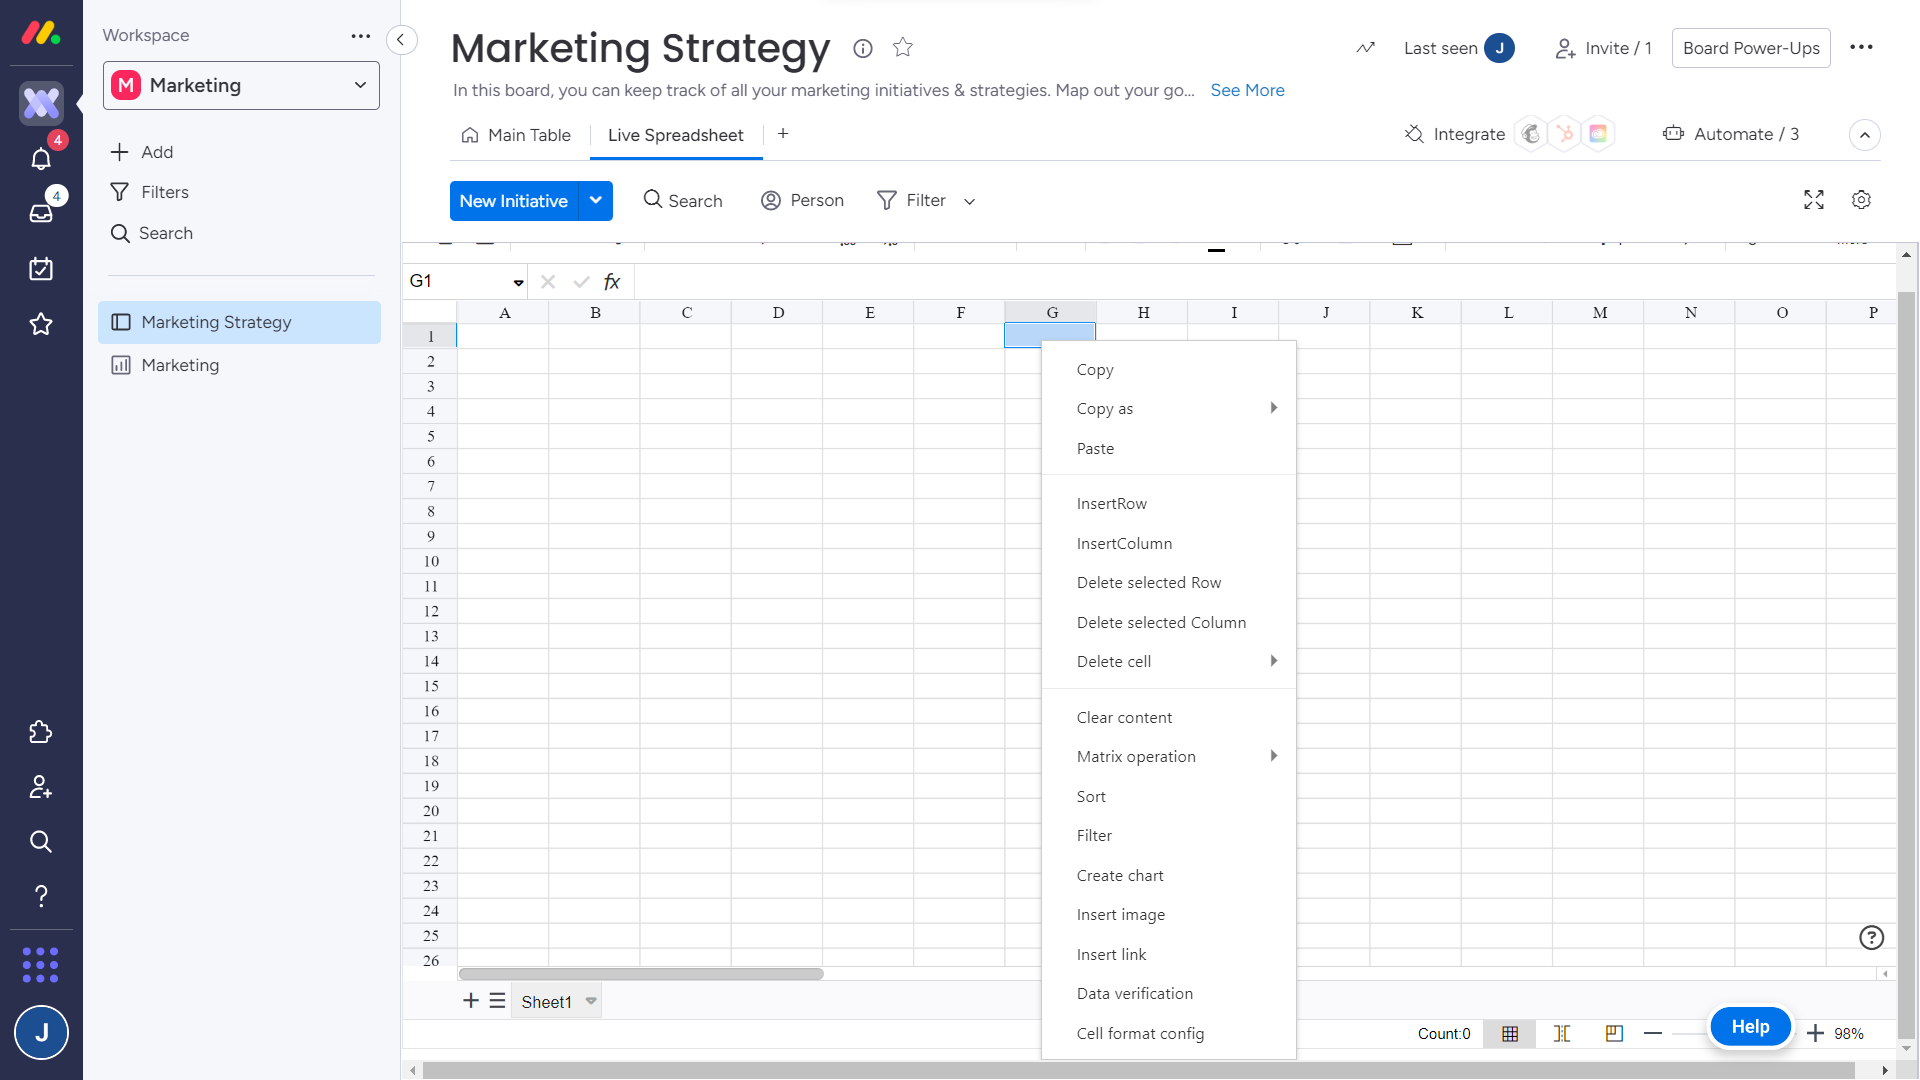This screenshot has width=1920, height=1080.
Task: Open the apps puzzle-piece icon
Action: 41,732
